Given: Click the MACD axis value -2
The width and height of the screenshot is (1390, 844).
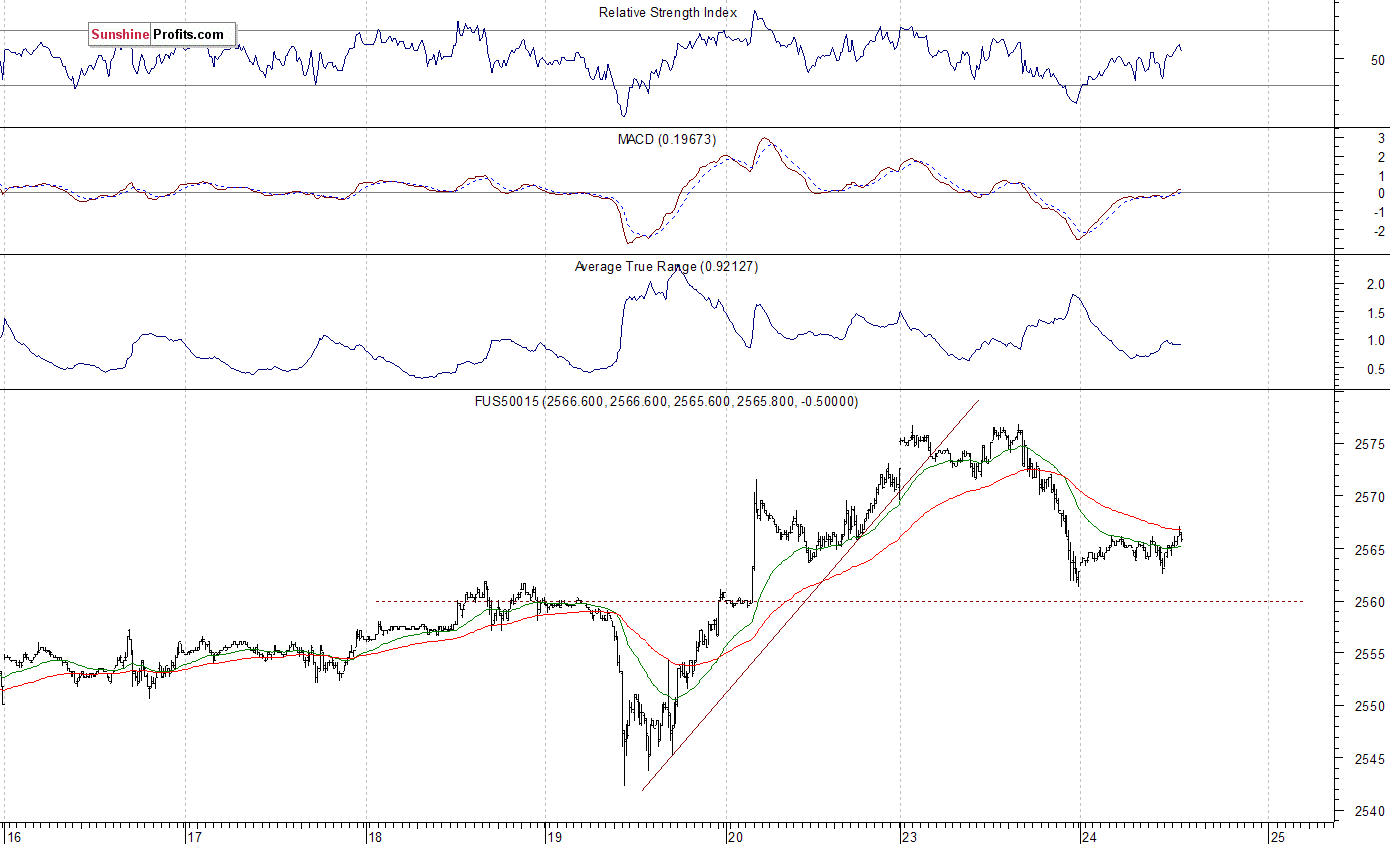Looking at the screenshot, I should coord(1378,231).
